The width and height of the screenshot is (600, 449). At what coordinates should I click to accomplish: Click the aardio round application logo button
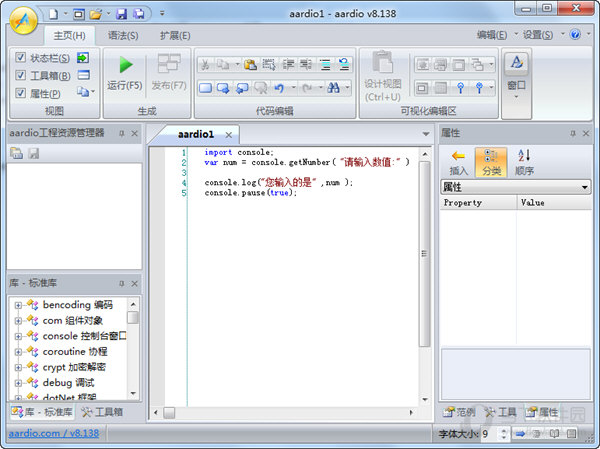point(23,21)
